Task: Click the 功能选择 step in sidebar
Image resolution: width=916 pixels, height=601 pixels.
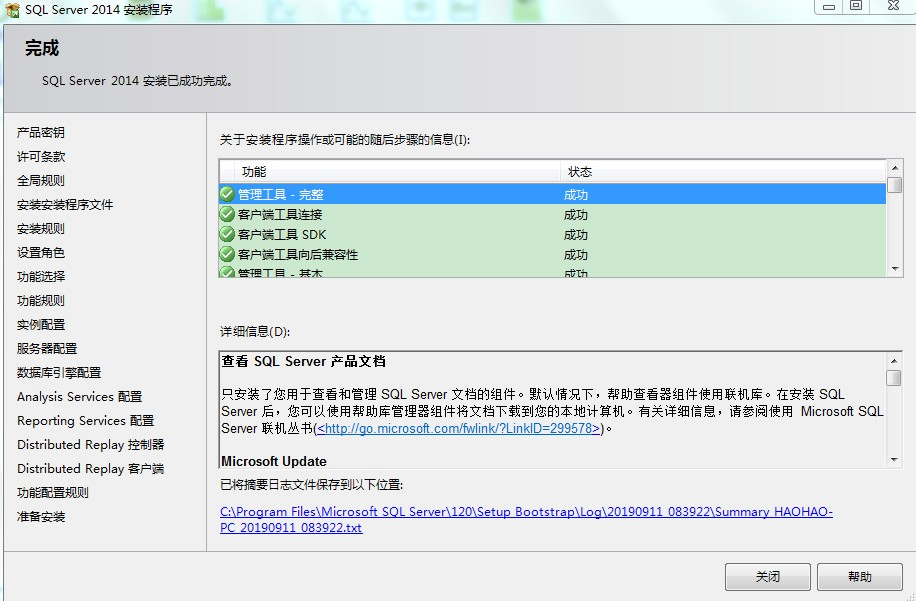Action: click(40, 276)
